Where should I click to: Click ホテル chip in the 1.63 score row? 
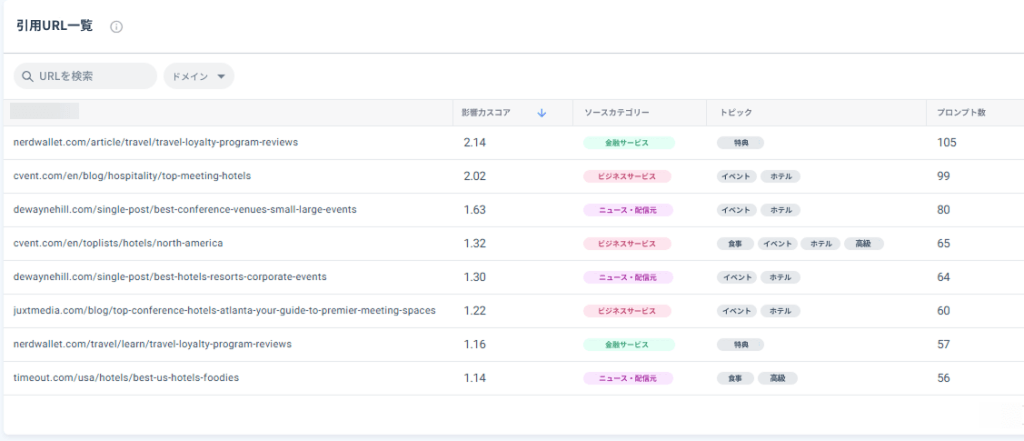(x=780, y=210)
